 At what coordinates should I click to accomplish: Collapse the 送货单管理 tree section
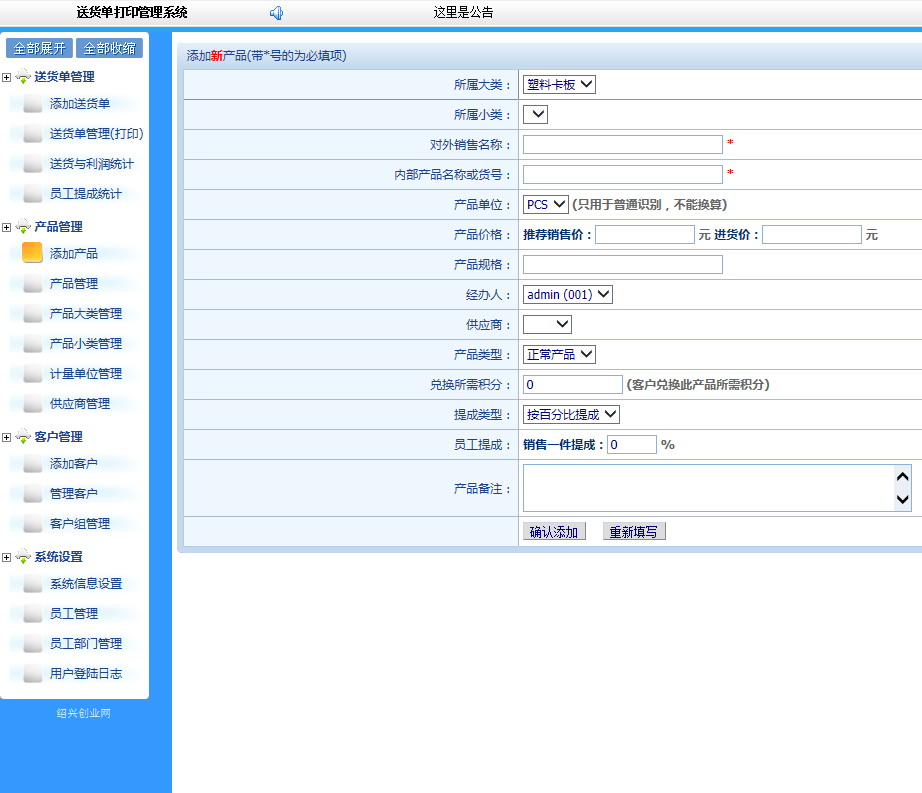pyautogui.click(x=6, y=78)
